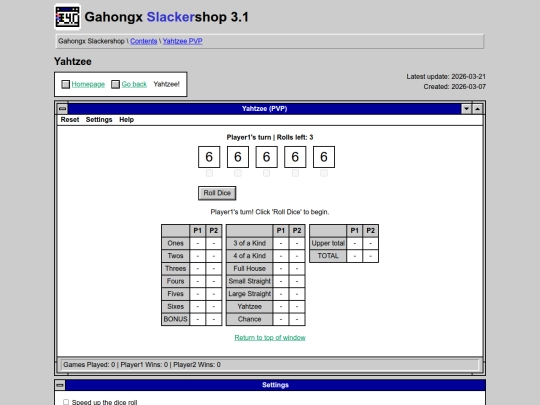Screen dimensions: 540x405
Task: Click the Twos row label in scorecard
Action: tap(176, 256)
